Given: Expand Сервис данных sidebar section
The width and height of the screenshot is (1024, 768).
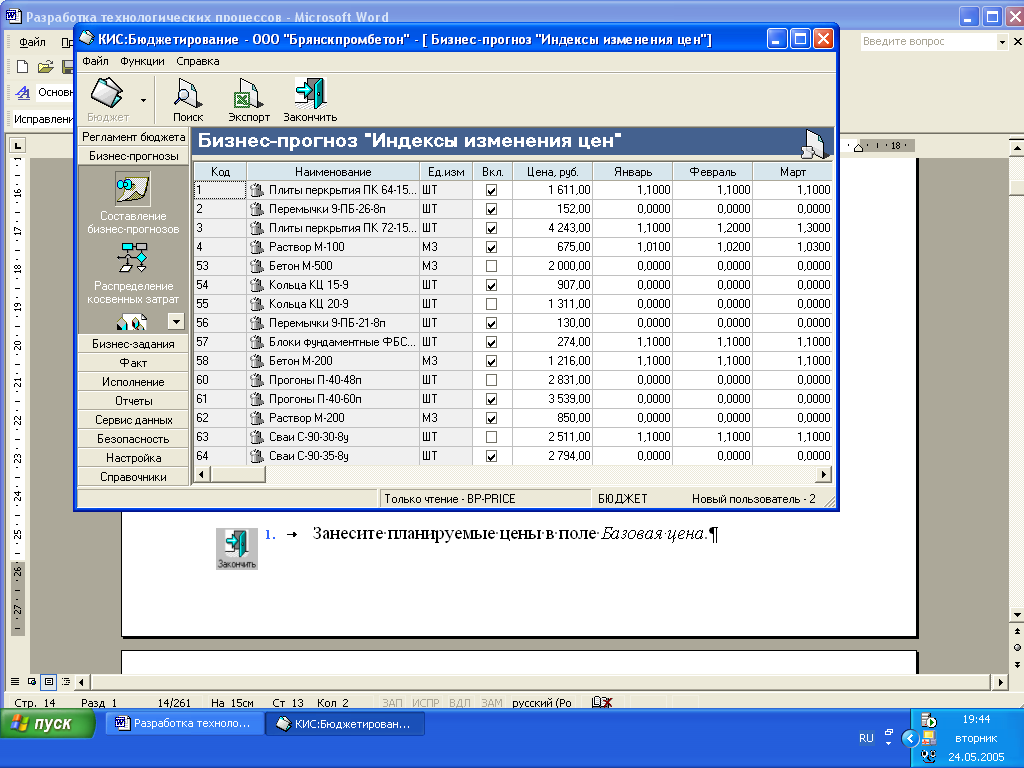Looking at the screenshot, I should point(133,420).
